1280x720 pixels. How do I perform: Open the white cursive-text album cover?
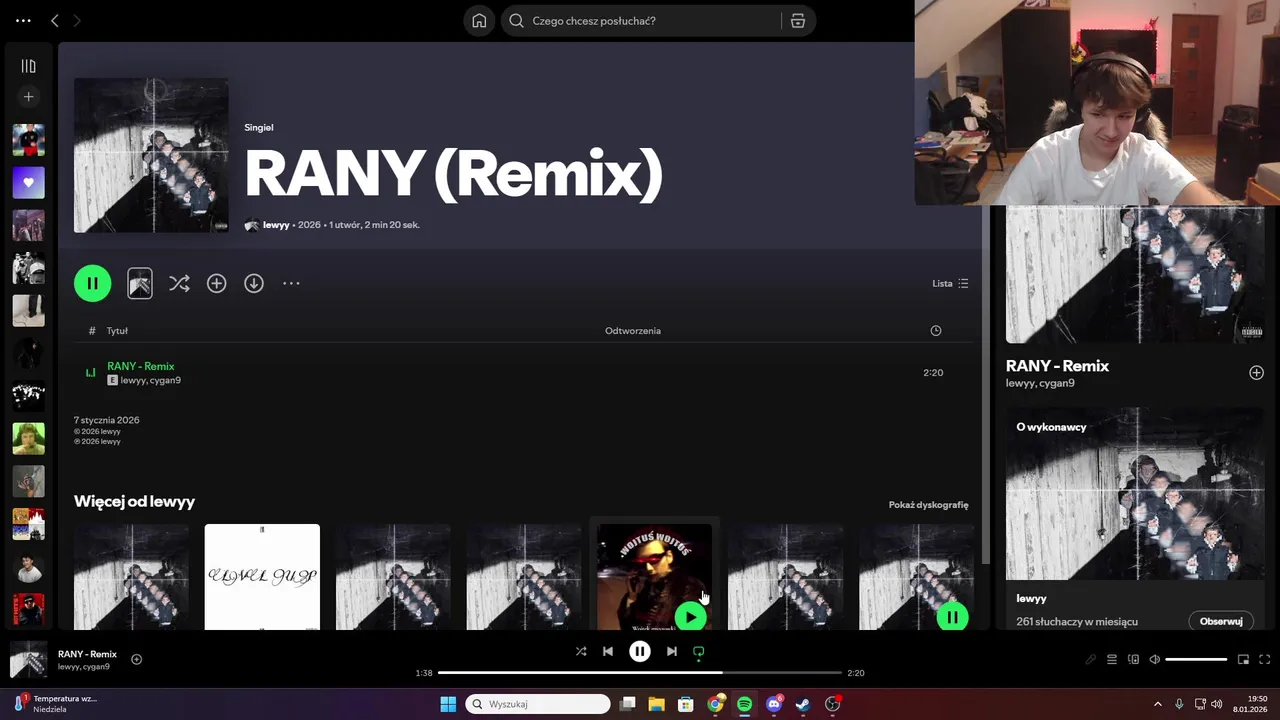point(262,577)
